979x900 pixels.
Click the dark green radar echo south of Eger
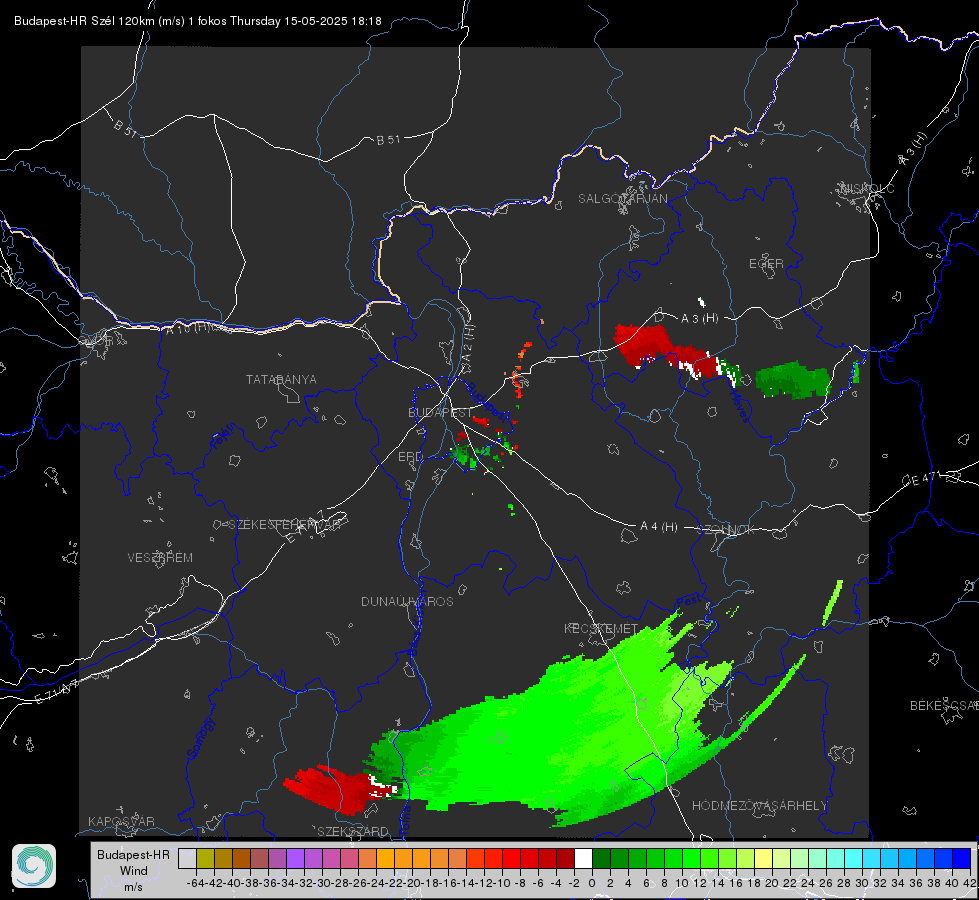tap(793, 379)
